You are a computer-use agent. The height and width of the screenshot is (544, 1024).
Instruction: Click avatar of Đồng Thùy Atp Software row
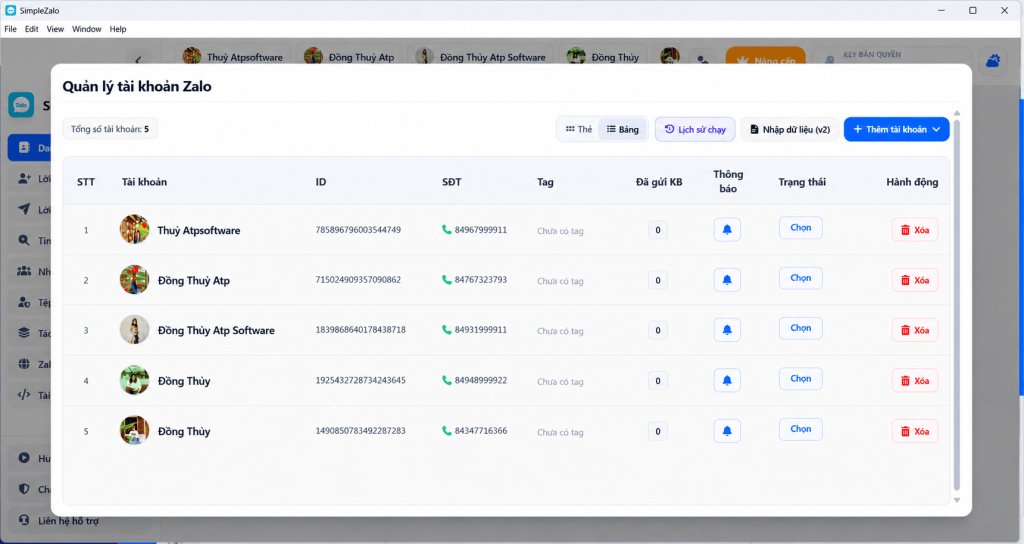(x=135, y=330)
